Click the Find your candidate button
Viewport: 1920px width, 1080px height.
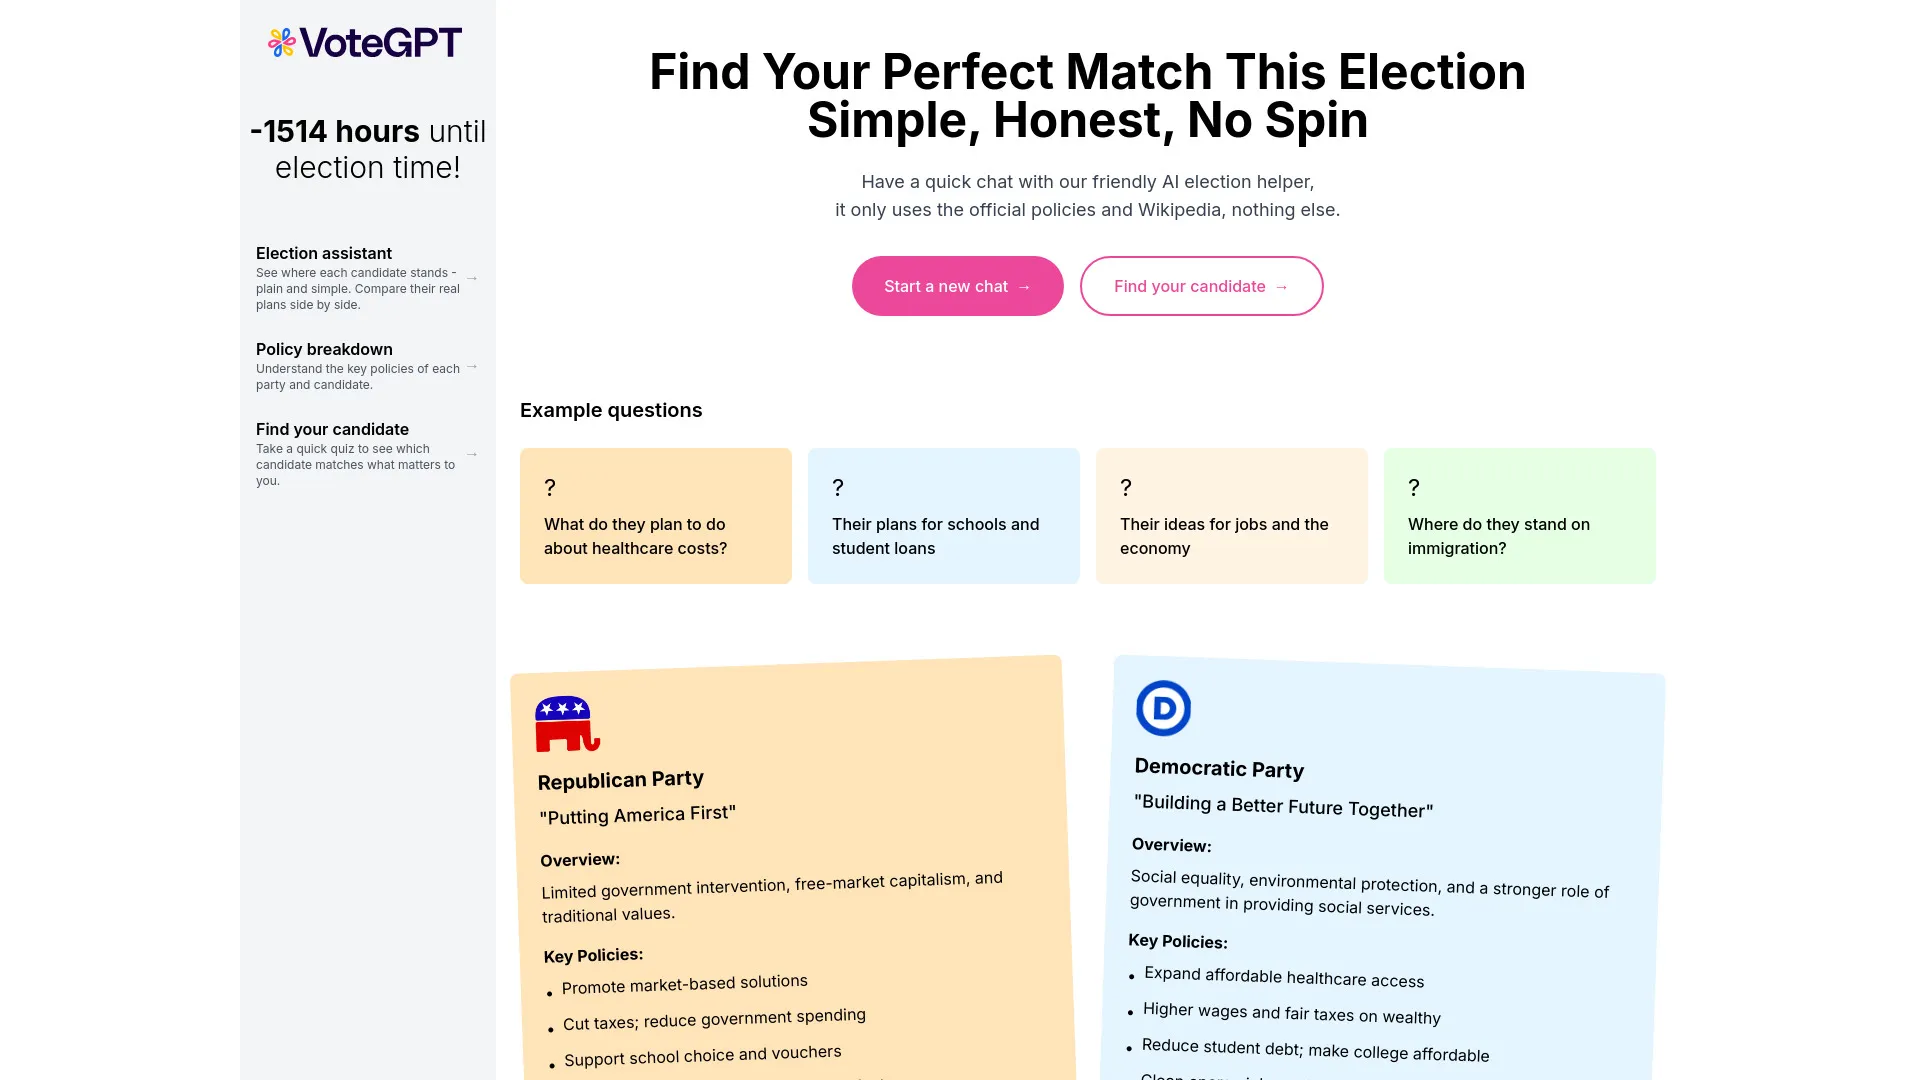click(x=1201, y=286)
